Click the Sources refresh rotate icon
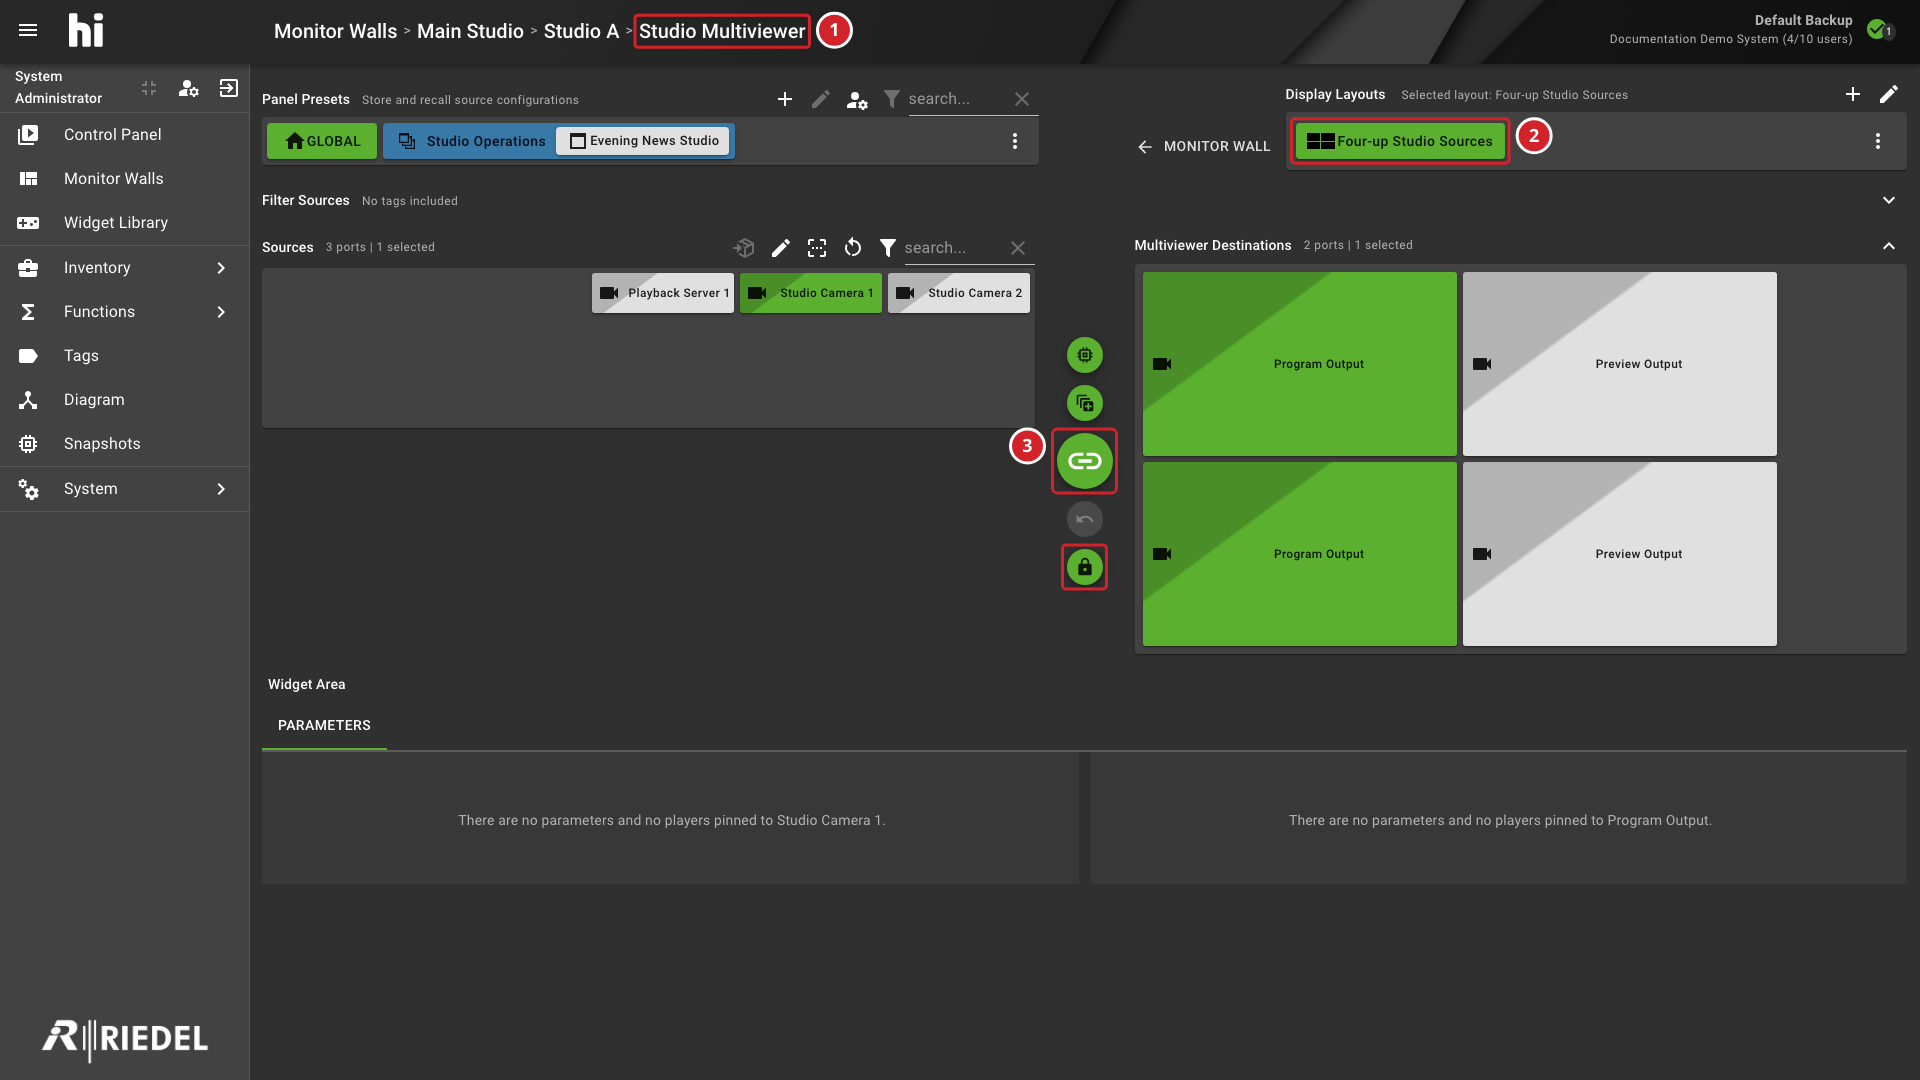 point(853,247)
